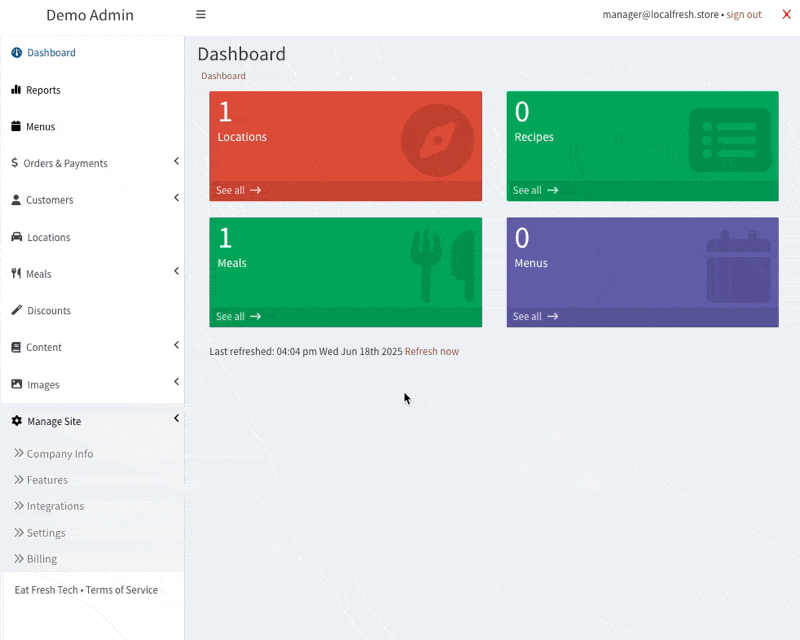Click the Demo Admin title

coord(90,15)
